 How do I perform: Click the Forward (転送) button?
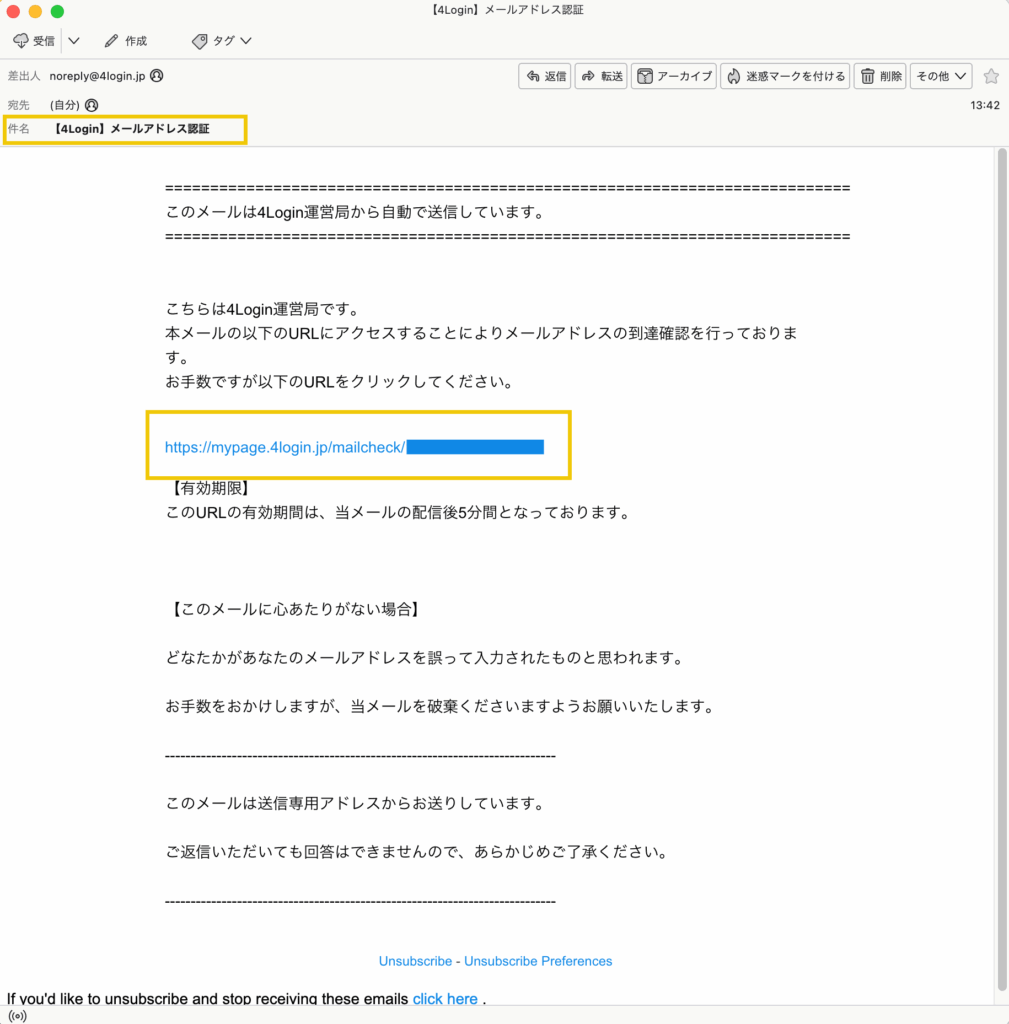tap(602, 76)
